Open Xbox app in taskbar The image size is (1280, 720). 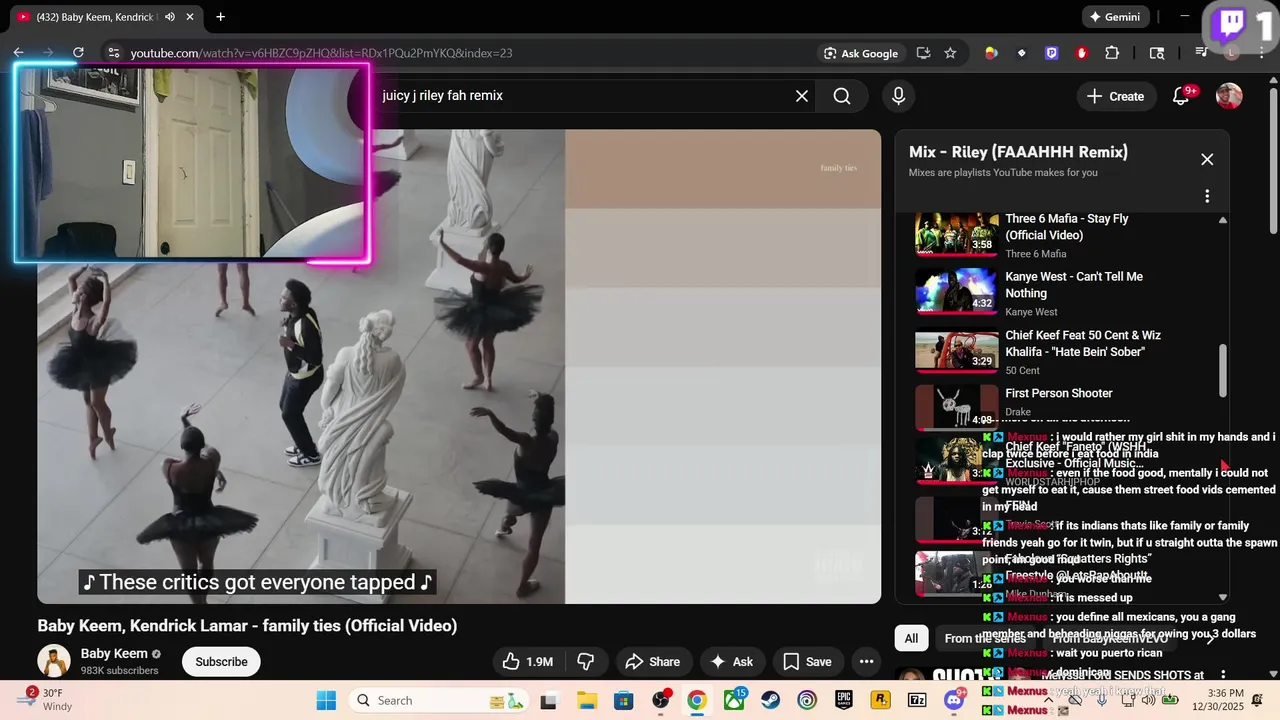tap(734, 700)
